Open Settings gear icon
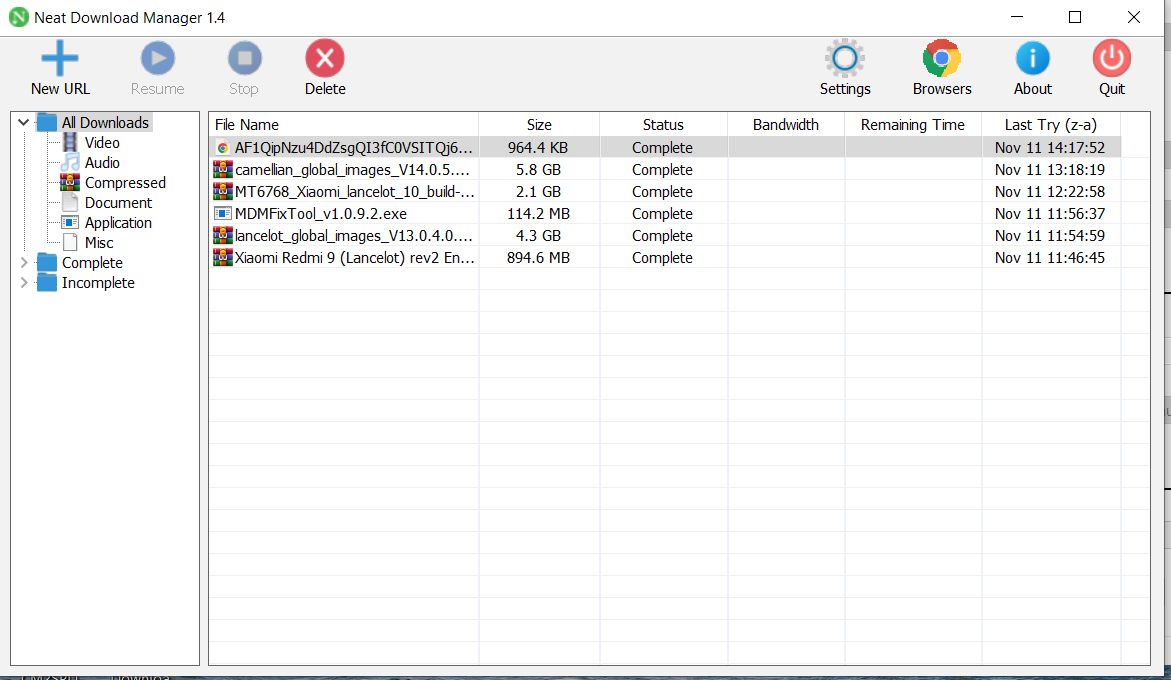 tap(845, 59)
